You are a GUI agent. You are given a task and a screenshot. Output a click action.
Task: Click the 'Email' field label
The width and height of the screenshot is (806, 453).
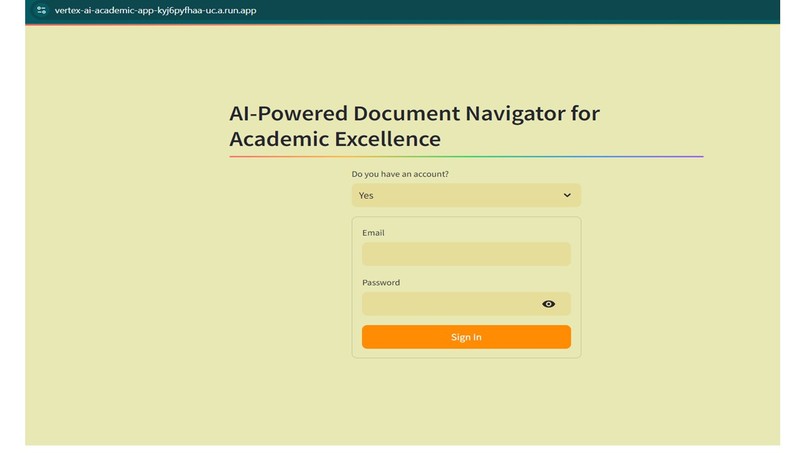pyautogui.click(x=373, y=232)
